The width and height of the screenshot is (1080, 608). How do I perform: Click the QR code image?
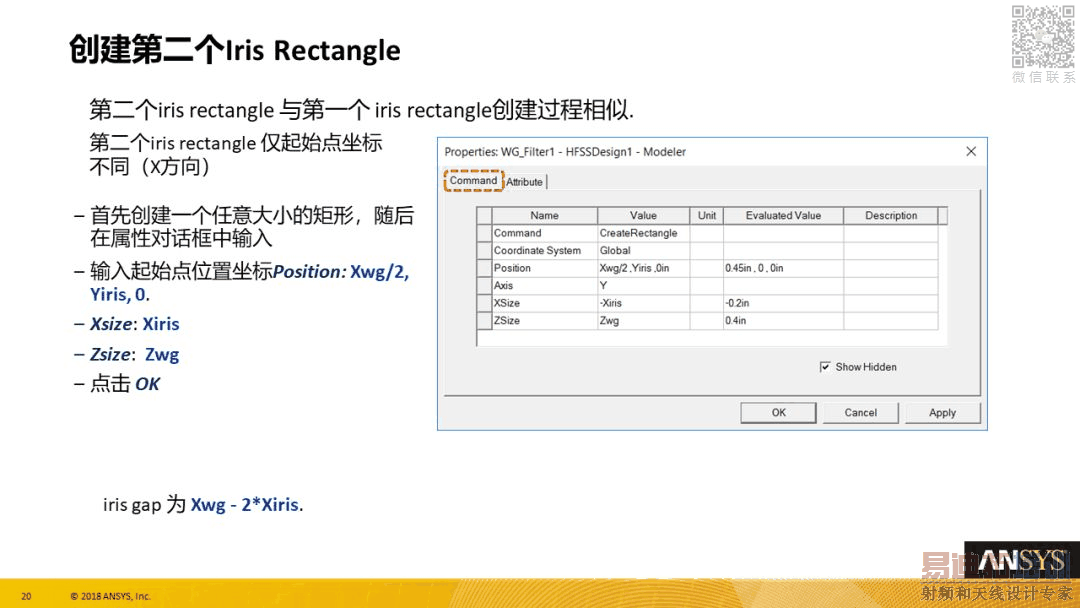point(1042,36)
